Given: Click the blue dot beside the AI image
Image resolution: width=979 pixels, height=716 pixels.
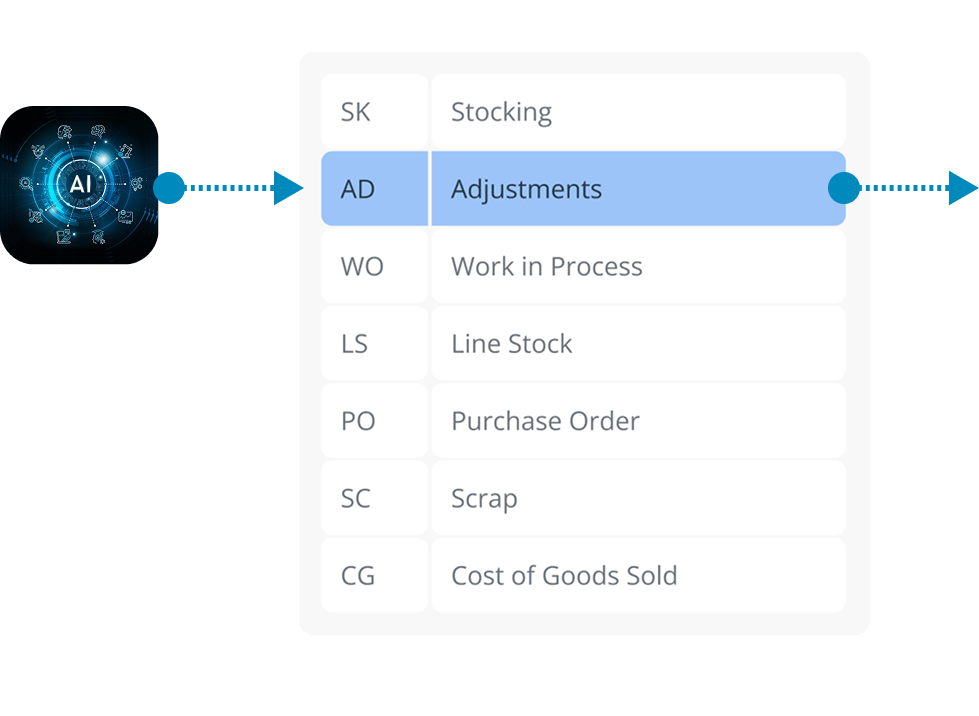Looking at the screenshot, I should coord(169,187).
